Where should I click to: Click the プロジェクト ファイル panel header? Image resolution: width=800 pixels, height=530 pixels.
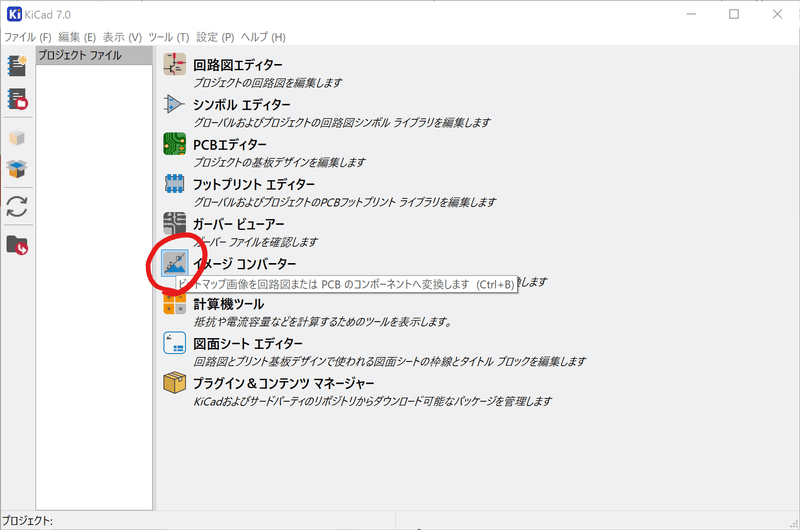click(x=94, y=55)
